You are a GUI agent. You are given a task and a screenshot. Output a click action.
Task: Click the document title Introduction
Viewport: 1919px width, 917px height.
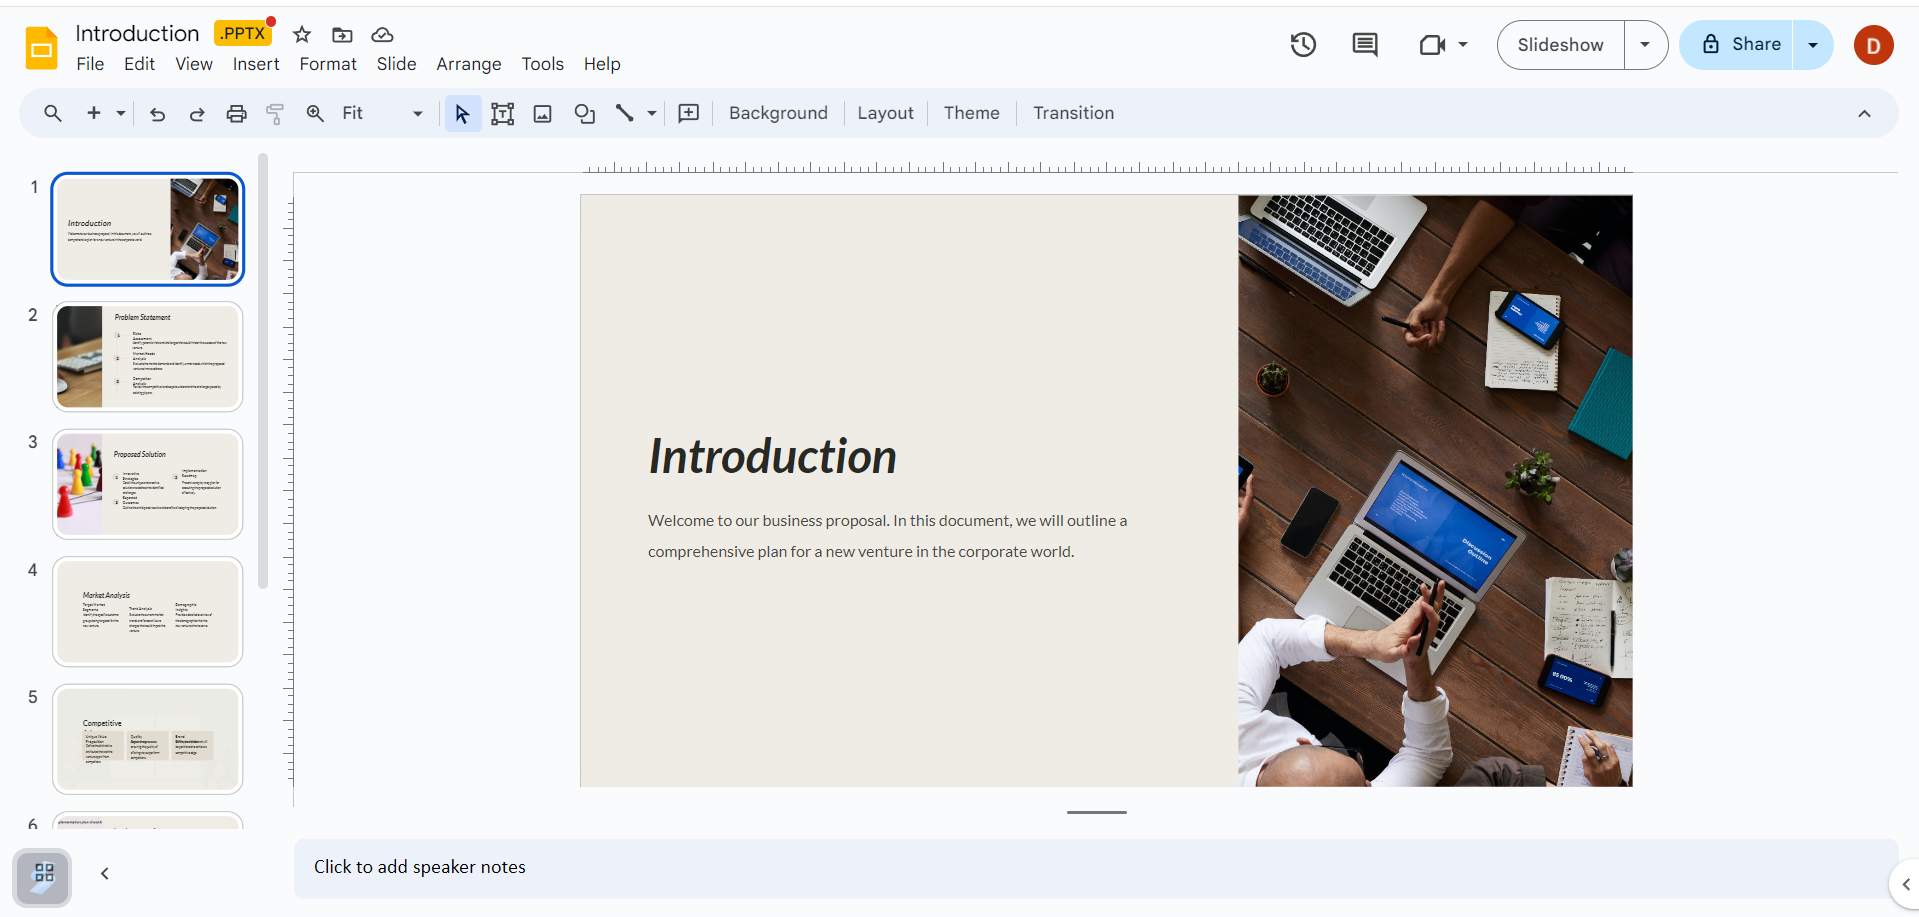[x=137, y=33]
